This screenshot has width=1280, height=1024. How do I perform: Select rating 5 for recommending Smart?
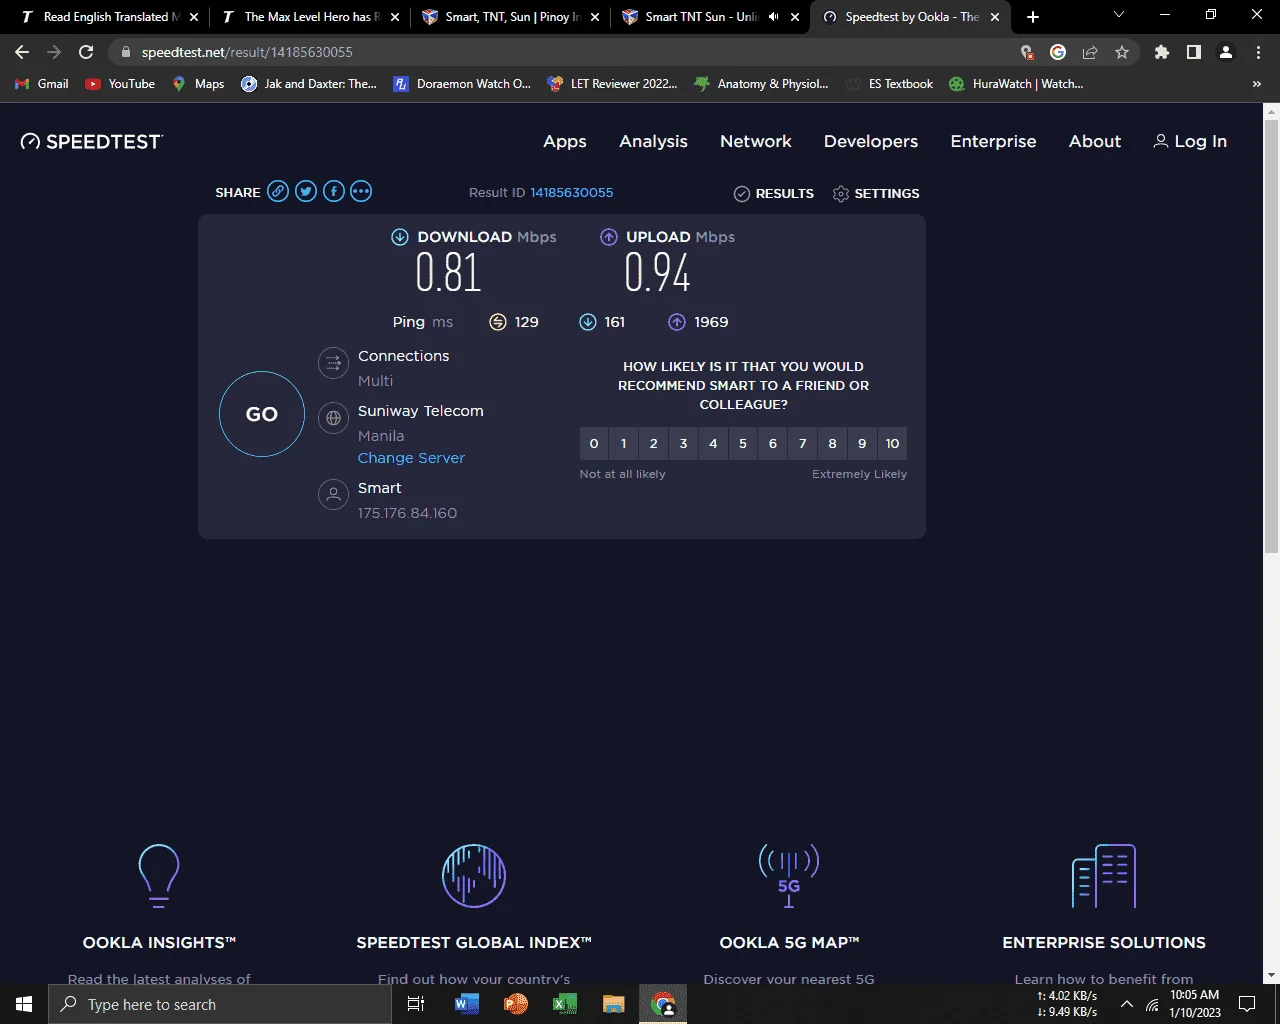pos(743,443)
